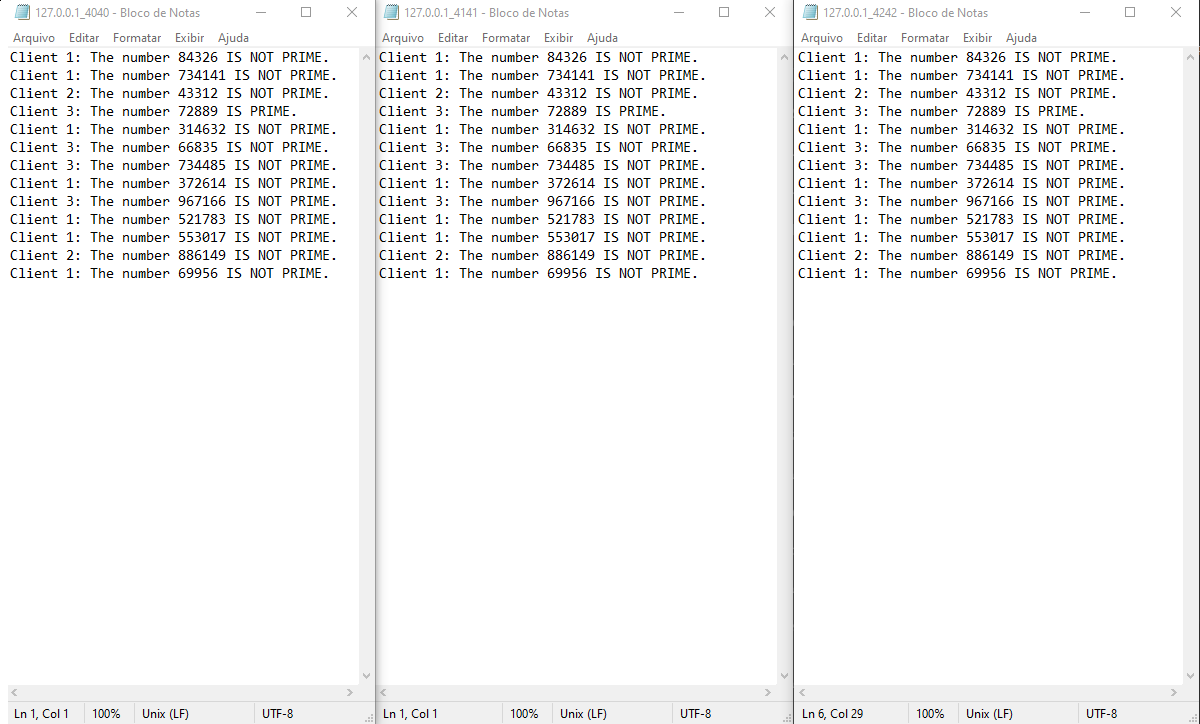Open Editar menu in 127.0.0.1_4040 window
The image size is (1200, 724).
(84, 38)
